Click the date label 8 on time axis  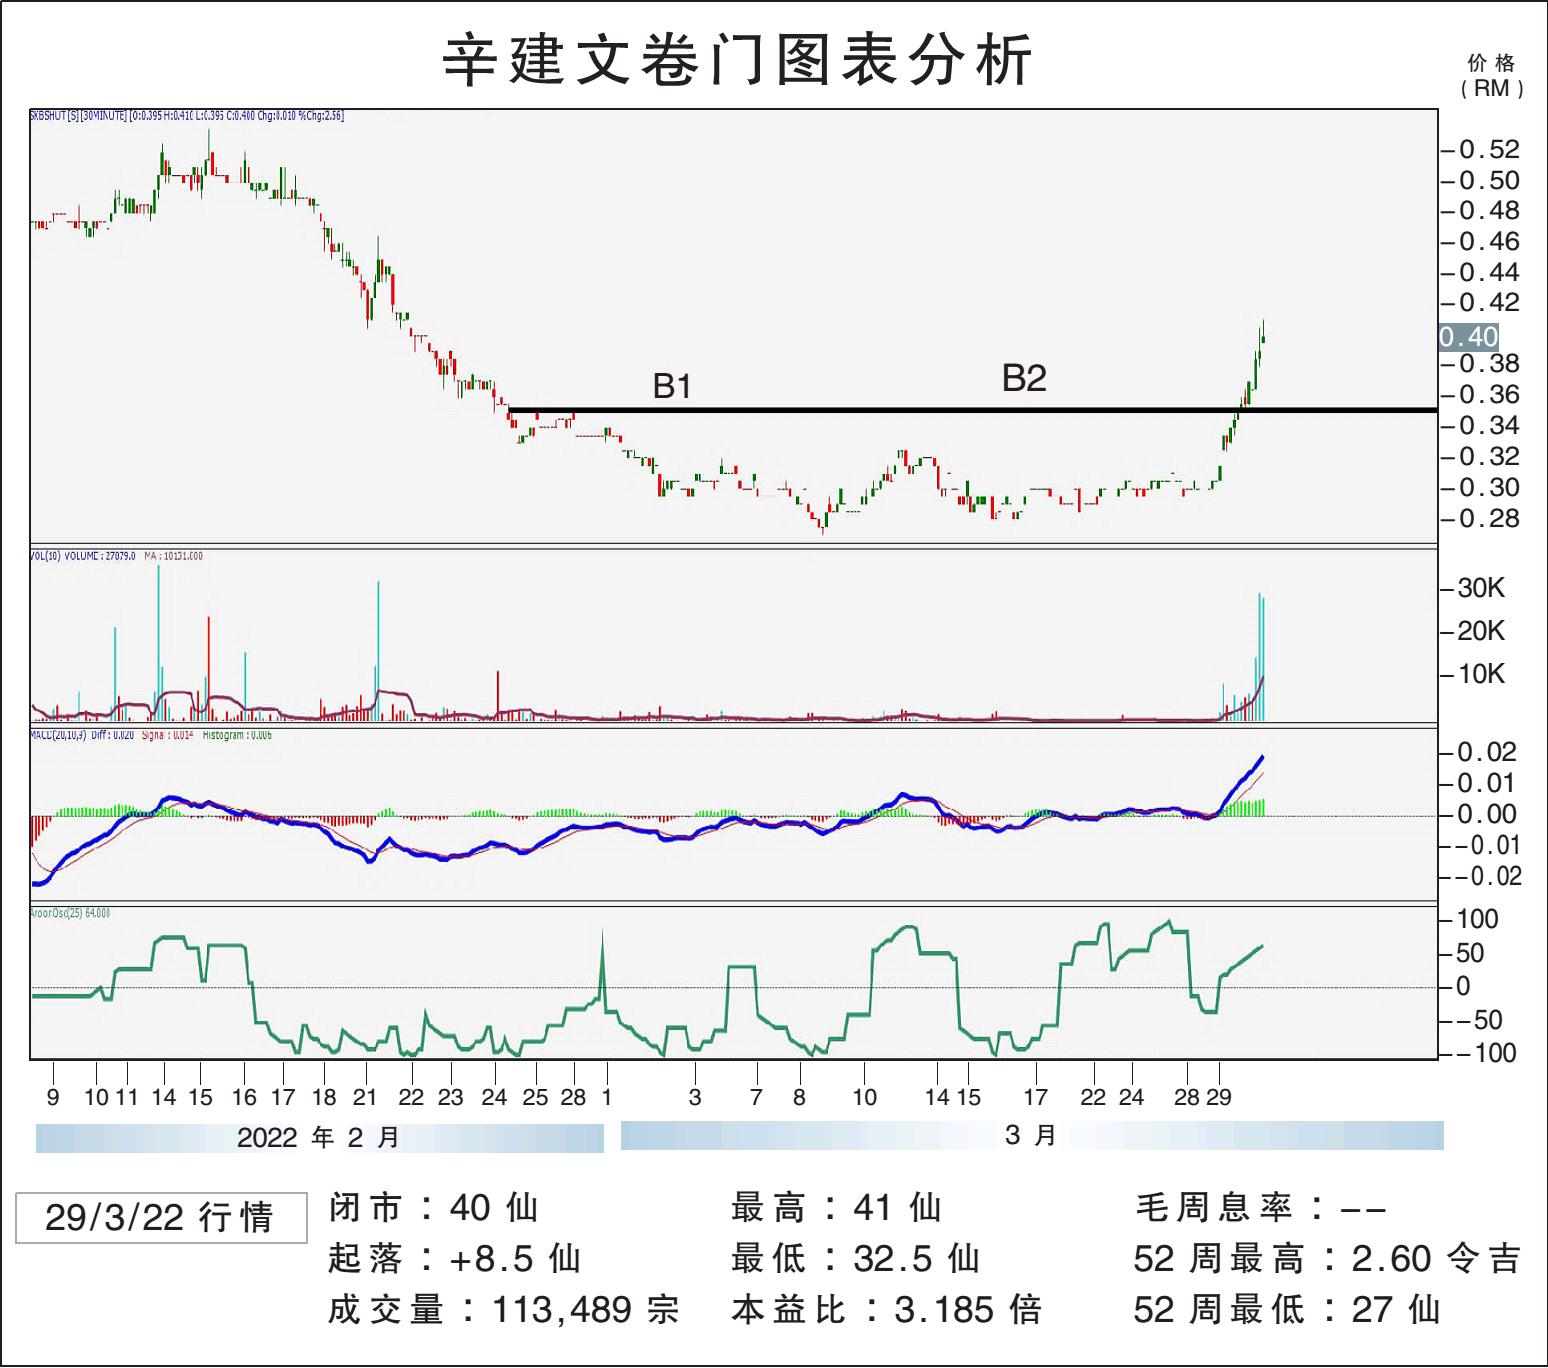click(799, 1097)
